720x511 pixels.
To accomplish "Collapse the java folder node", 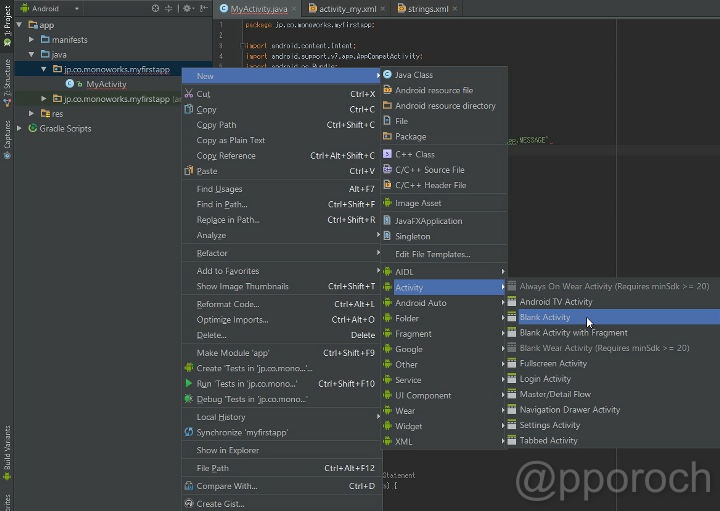I will pyautogui.click(x=31, y=54).
